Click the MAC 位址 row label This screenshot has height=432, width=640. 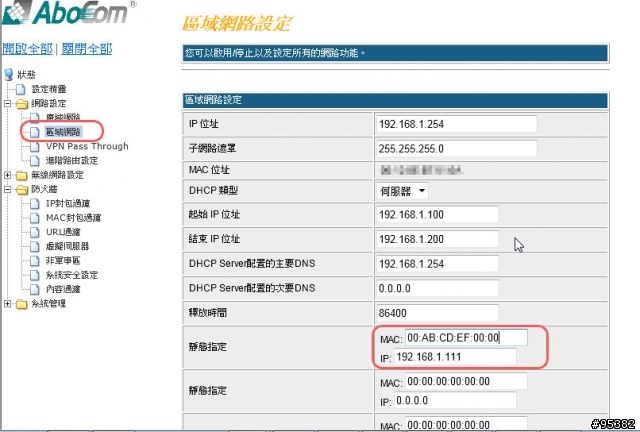pyautogui.click(x=209, y=170)
